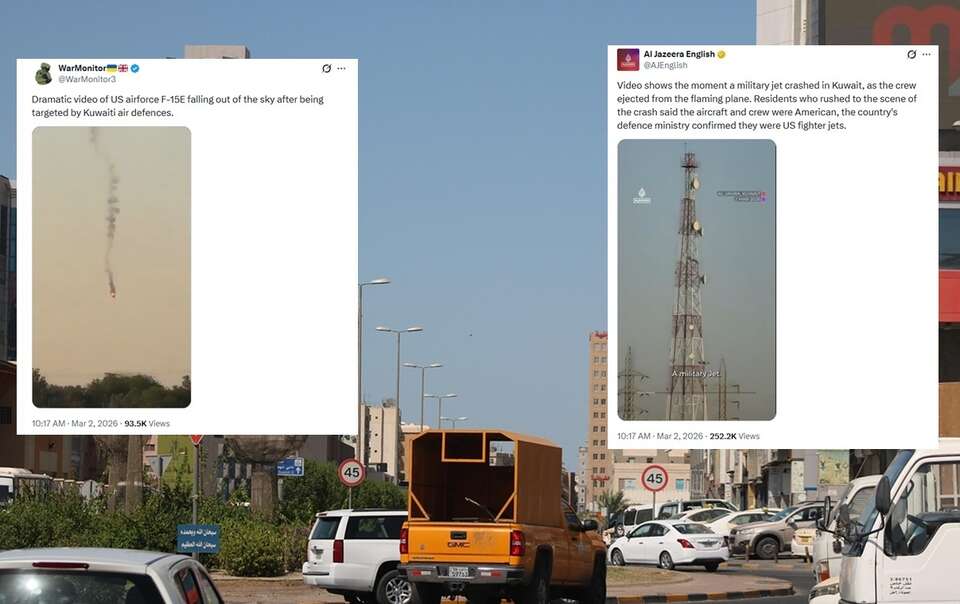Click the WarMonitor tweet text
The width and height of the screenshot is (960, 604).
(178, 106)
